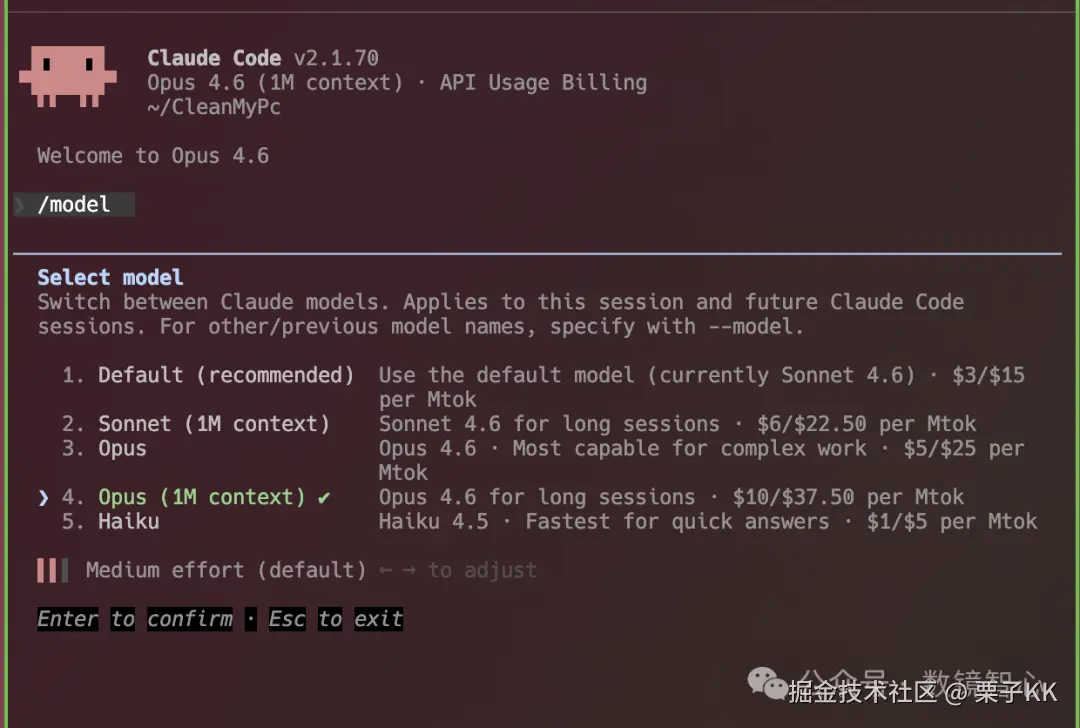
Task: Click the green checkmark next to Opus 1M
Action: 324,497
